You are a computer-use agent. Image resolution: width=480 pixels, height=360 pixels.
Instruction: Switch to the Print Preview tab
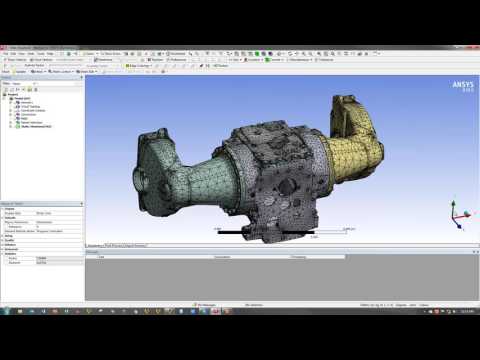[x=114, y=246]
